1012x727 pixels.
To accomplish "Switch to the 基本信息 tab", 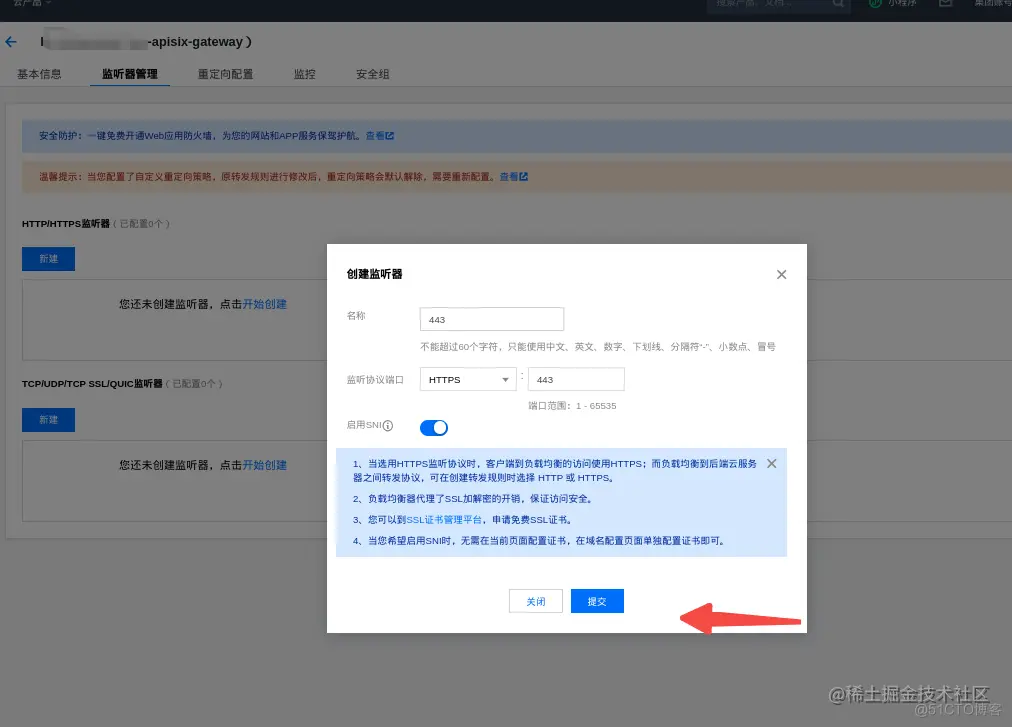I will pos(39,74).
